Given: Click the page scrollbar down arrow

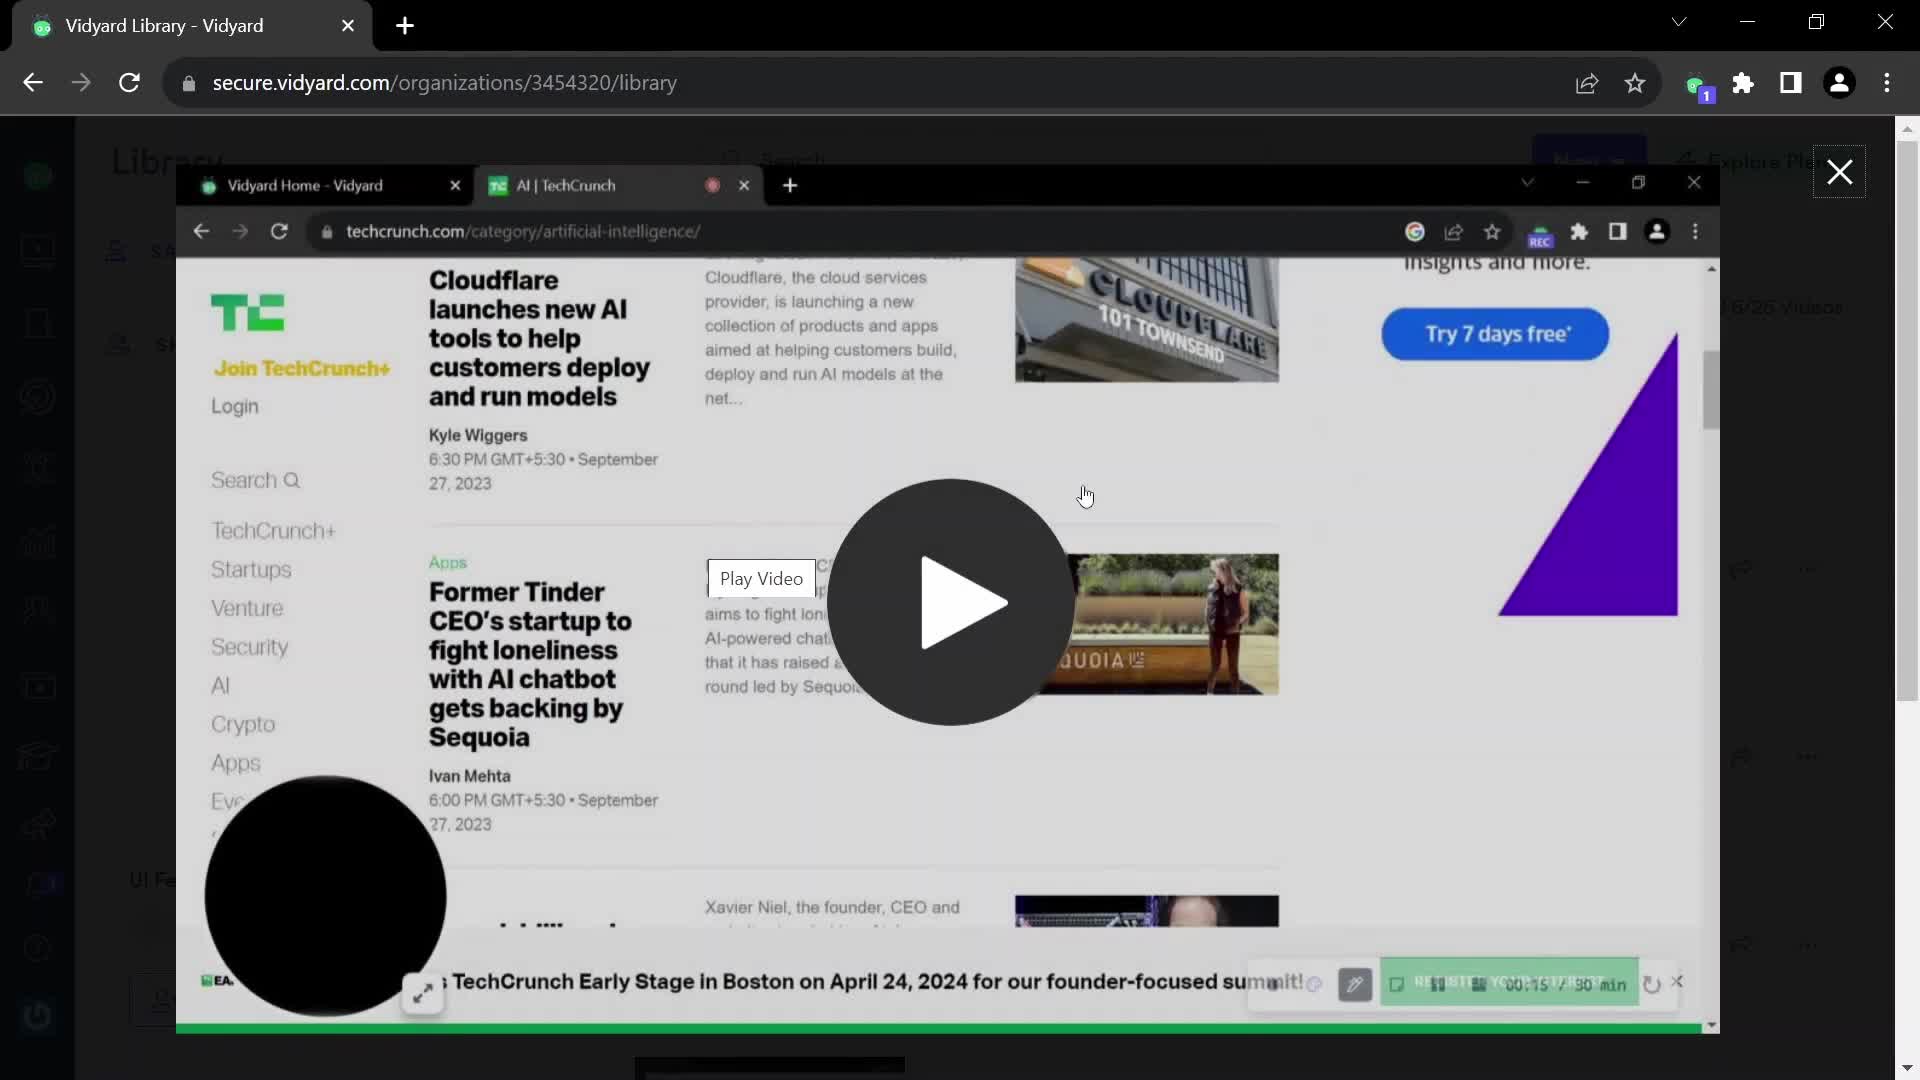Looking at the screenshot, I should click(x=1907, y=1068).
